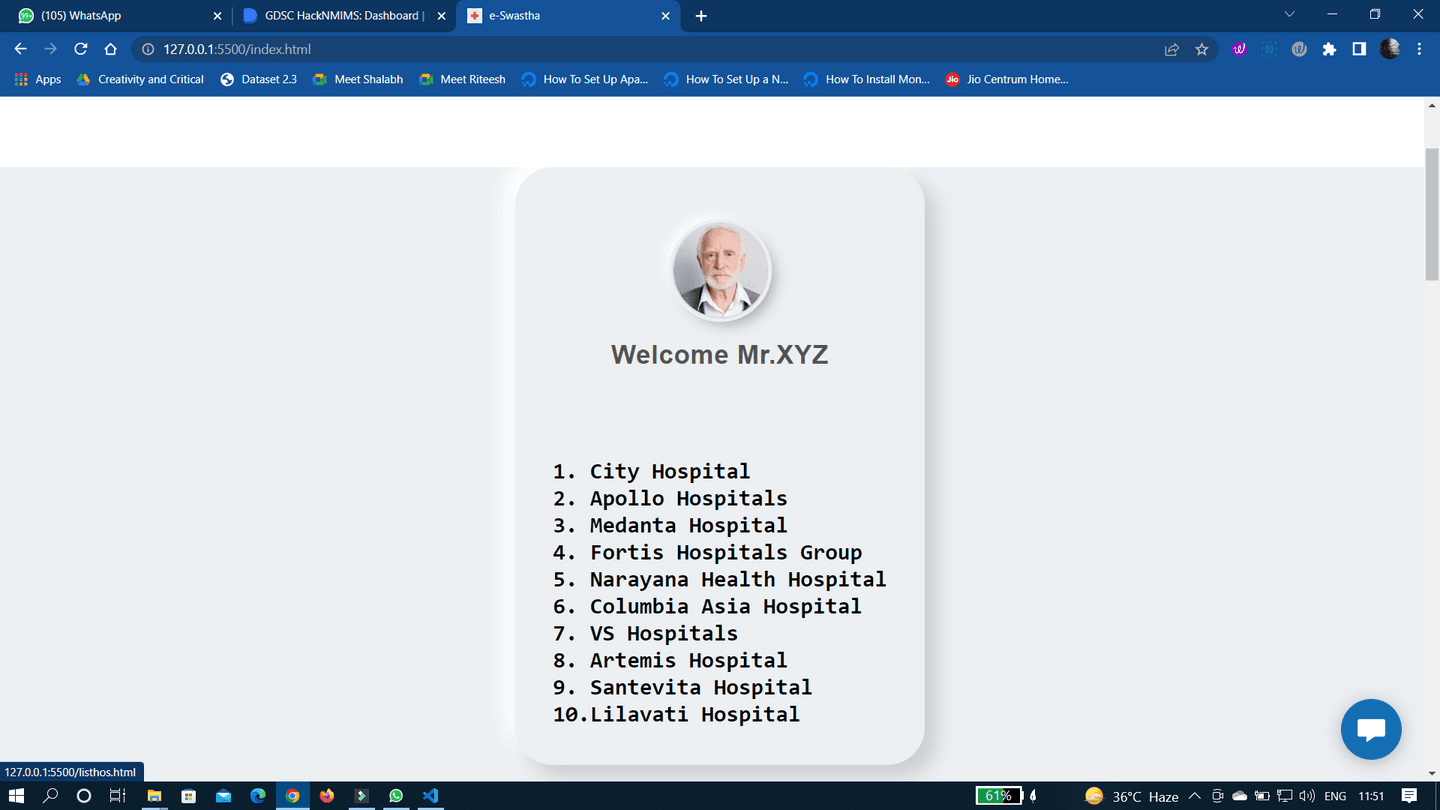Screen dimensions: 1440x810
Task: Open the 36°C Haze weather widget
Action: coord(1131,796)
